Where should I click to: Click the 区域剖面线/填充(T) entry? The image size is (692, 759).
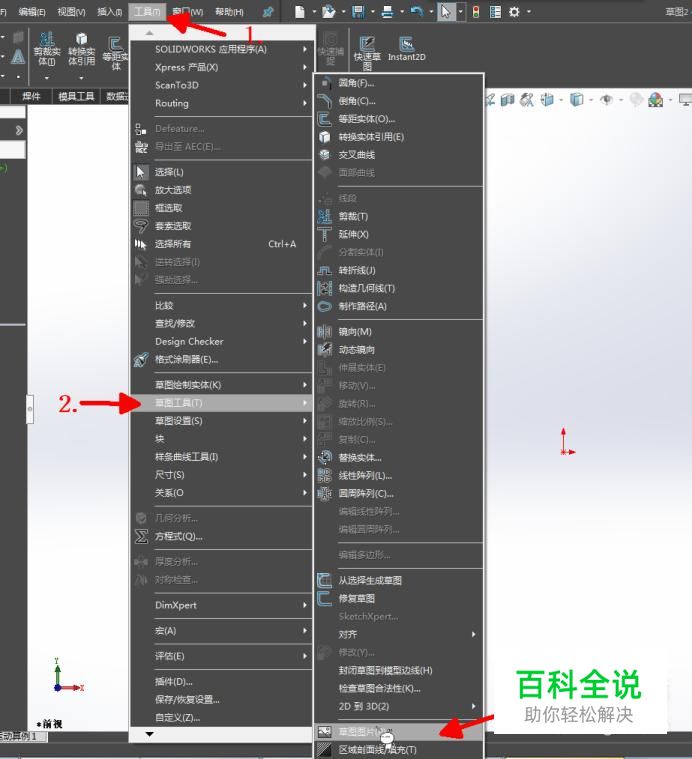point(399,749)
